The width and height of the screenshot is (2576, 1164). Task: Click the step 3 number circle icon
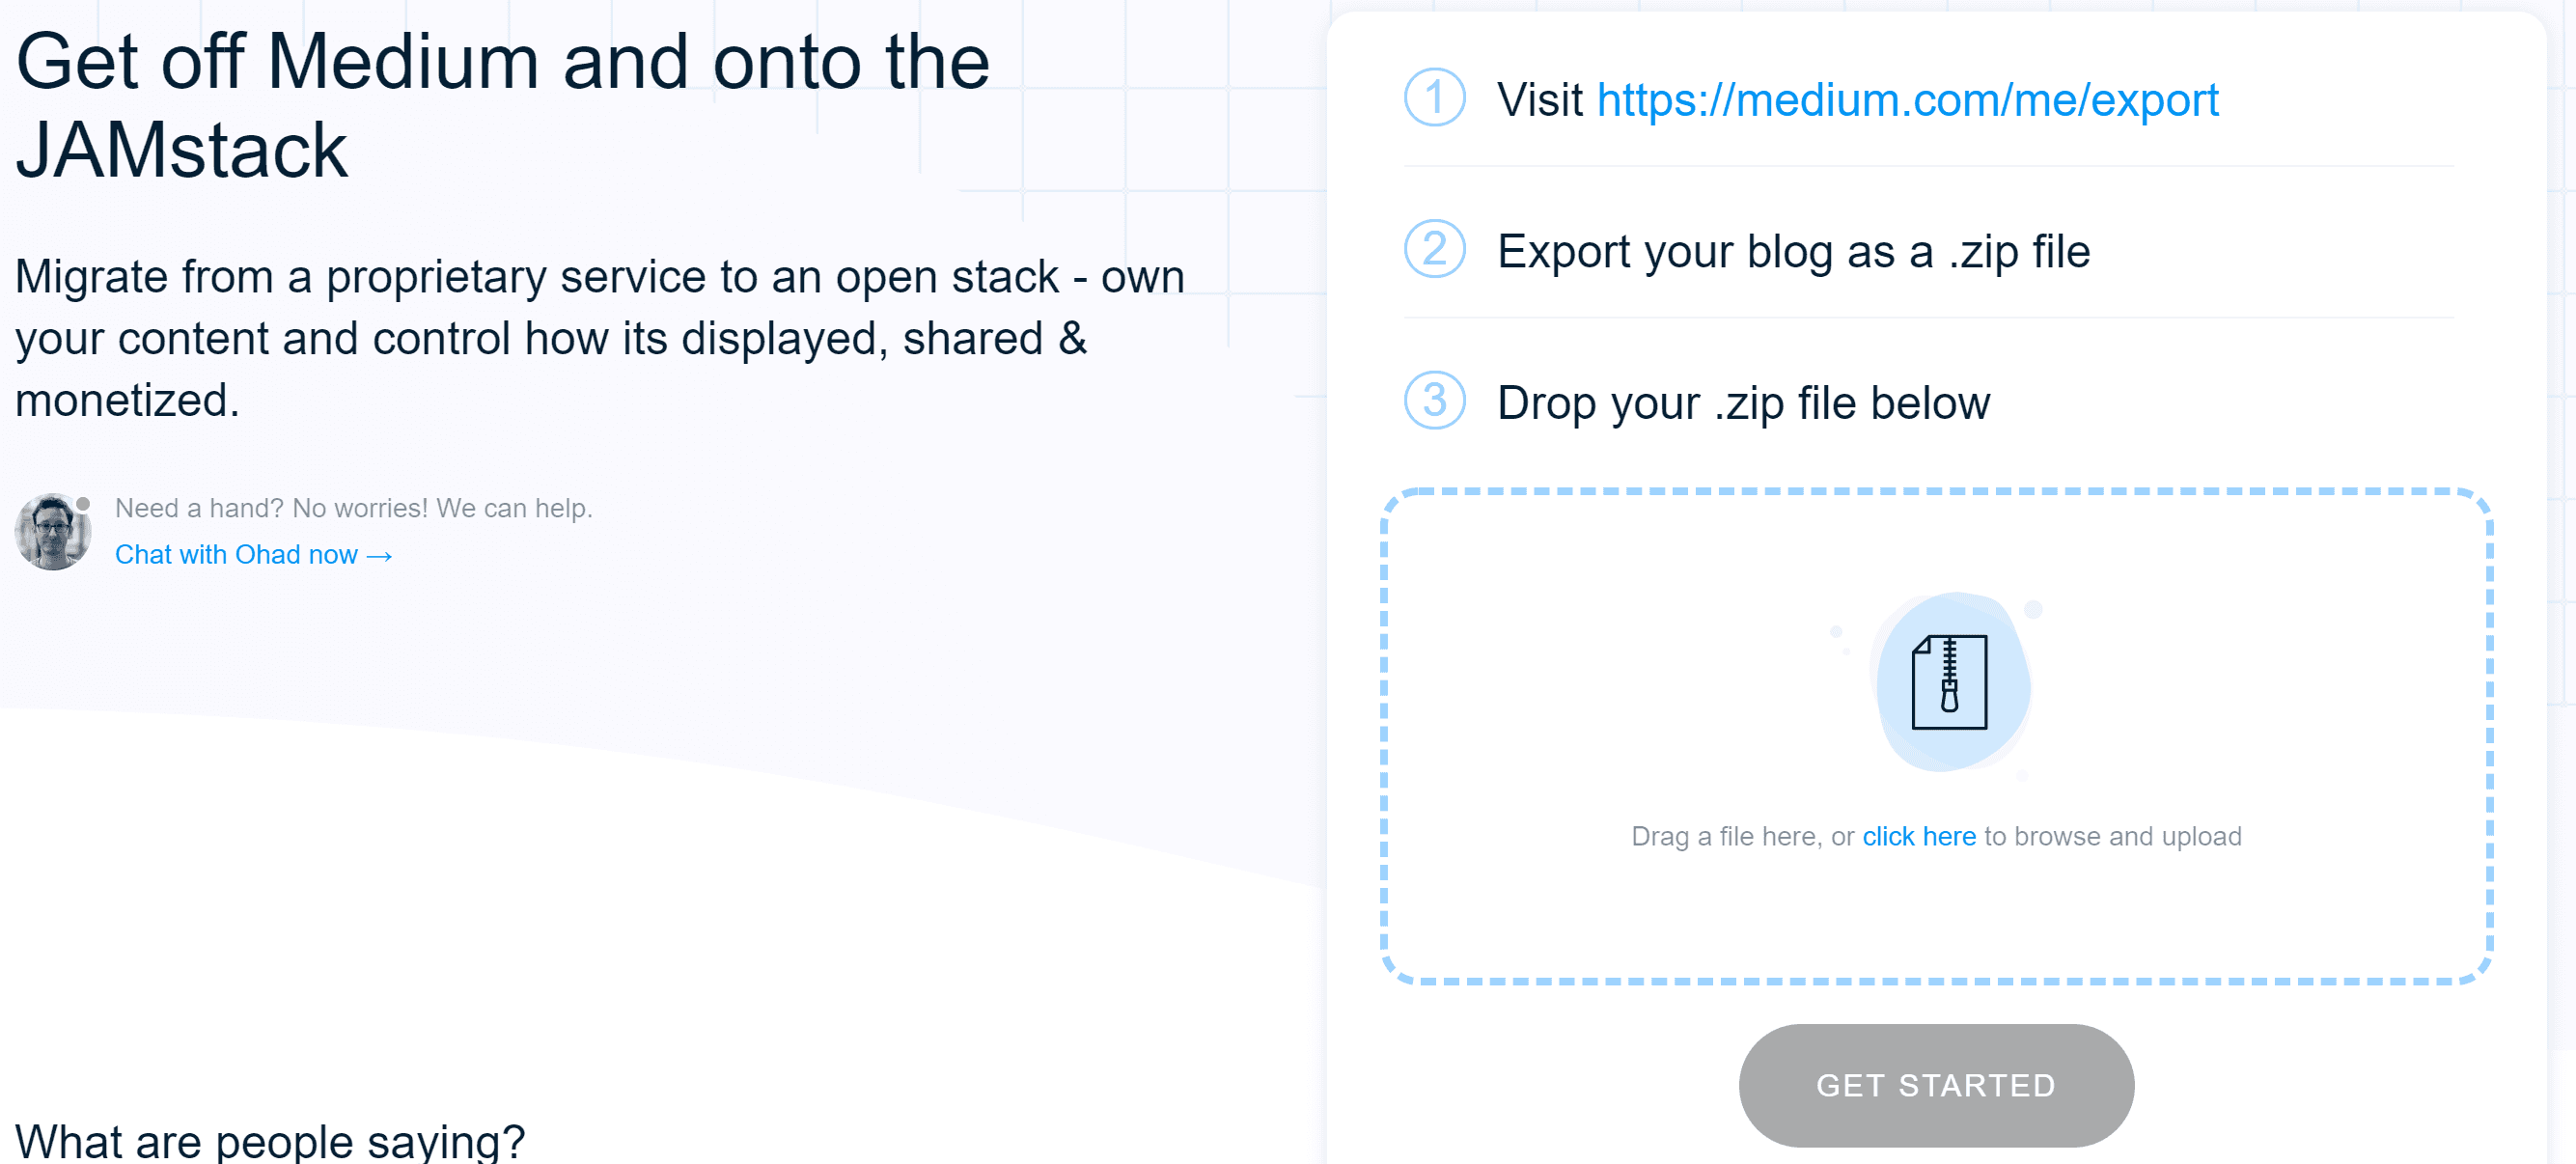point(1434,401)
